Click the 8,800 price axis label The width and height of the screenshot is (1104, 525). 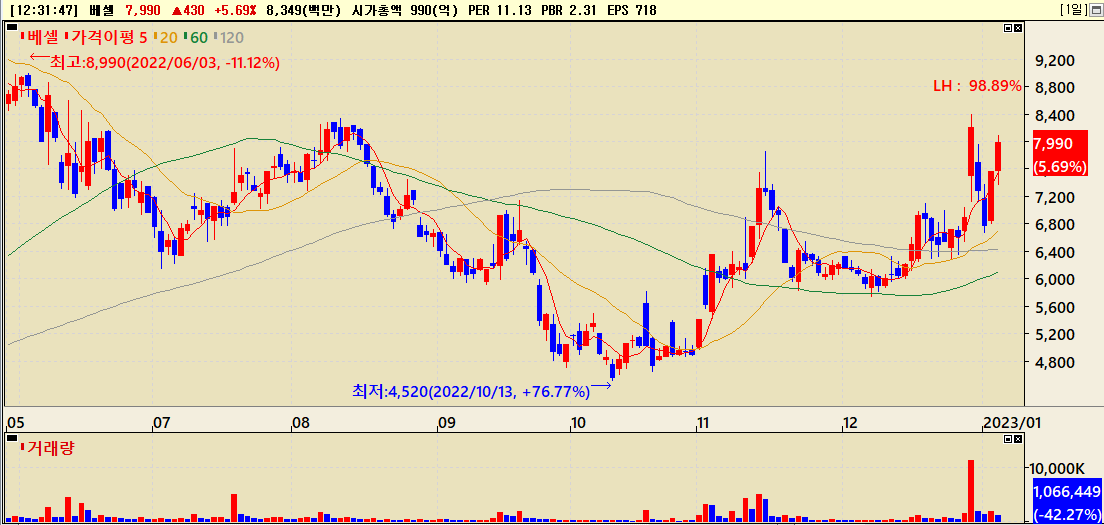click(1053, 88)
